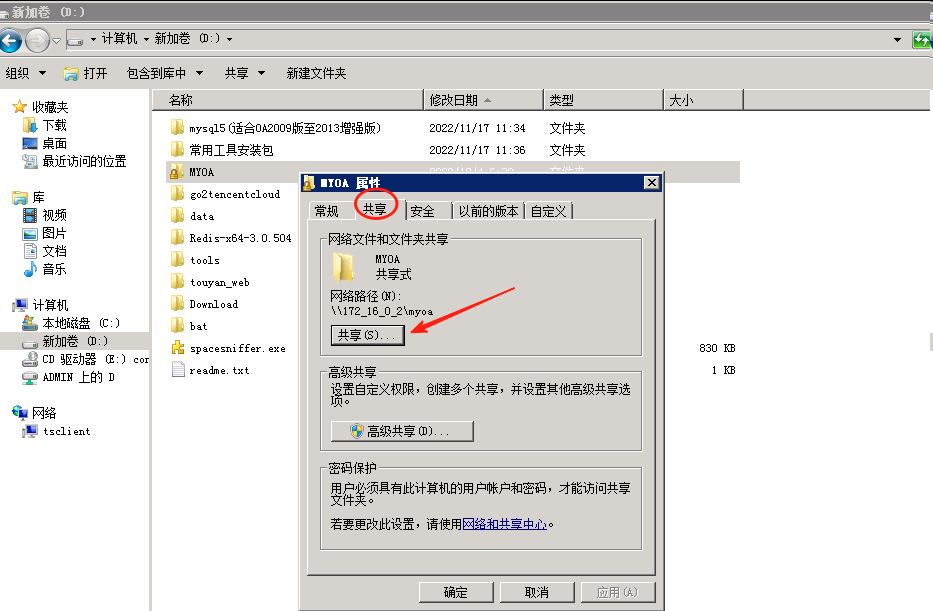
Task: Expand the 新加卷 (D:) breadcrumb arrow
Action: (x=229, y=39)
